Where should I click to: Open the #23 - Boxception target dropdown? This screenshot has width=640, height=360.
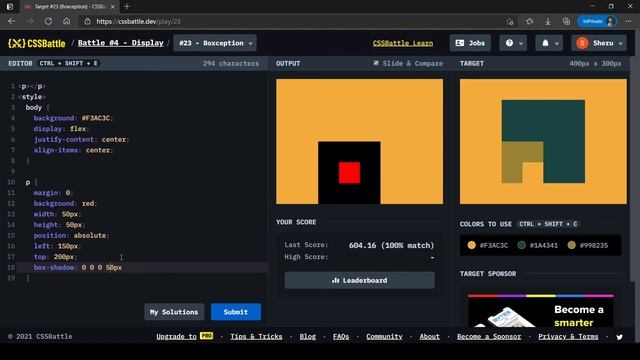pos(215,43)
